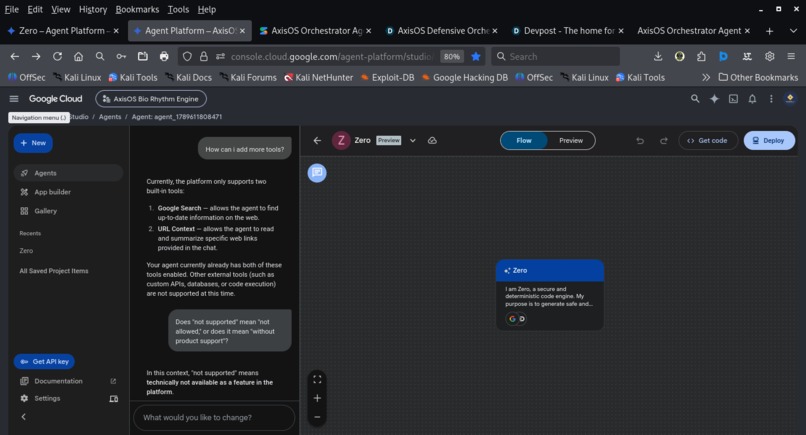The height and width of the screenshot is (435, 806).
Task: Switch to Preview view
Action: (571, 140)
